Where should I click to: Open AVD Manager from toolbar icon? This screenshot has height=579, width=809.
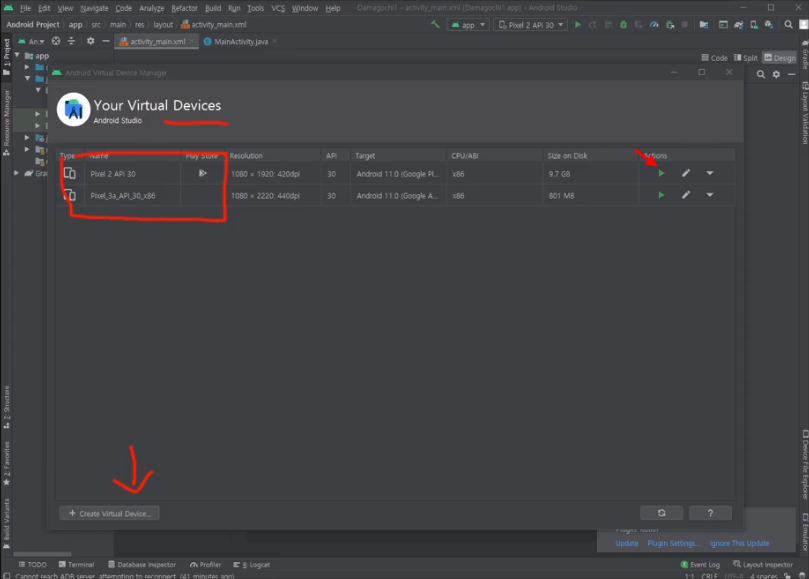click(754, 24)
